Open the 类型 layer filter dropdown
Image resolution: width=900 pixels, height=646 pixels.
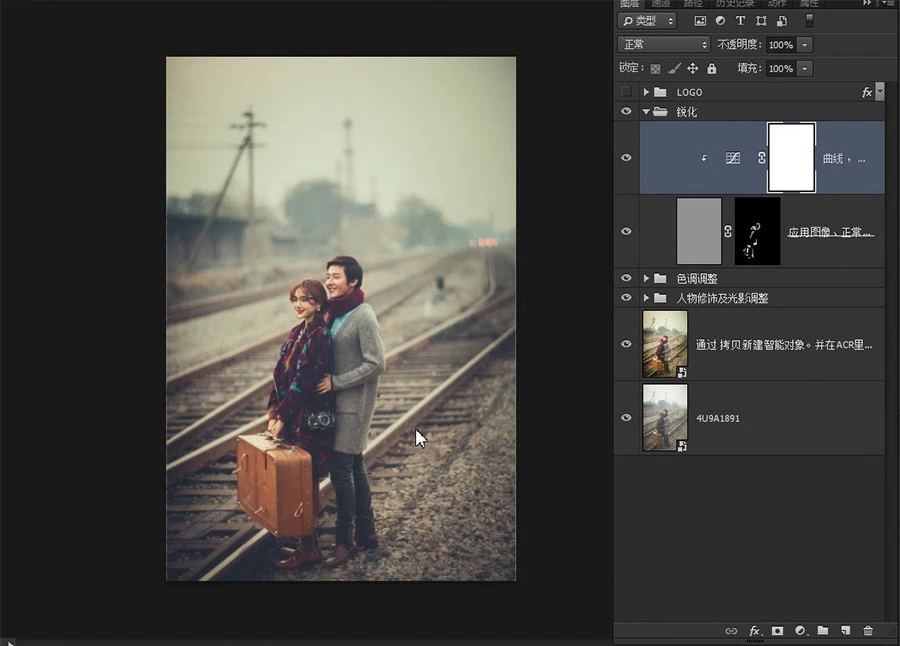[647, 21]
